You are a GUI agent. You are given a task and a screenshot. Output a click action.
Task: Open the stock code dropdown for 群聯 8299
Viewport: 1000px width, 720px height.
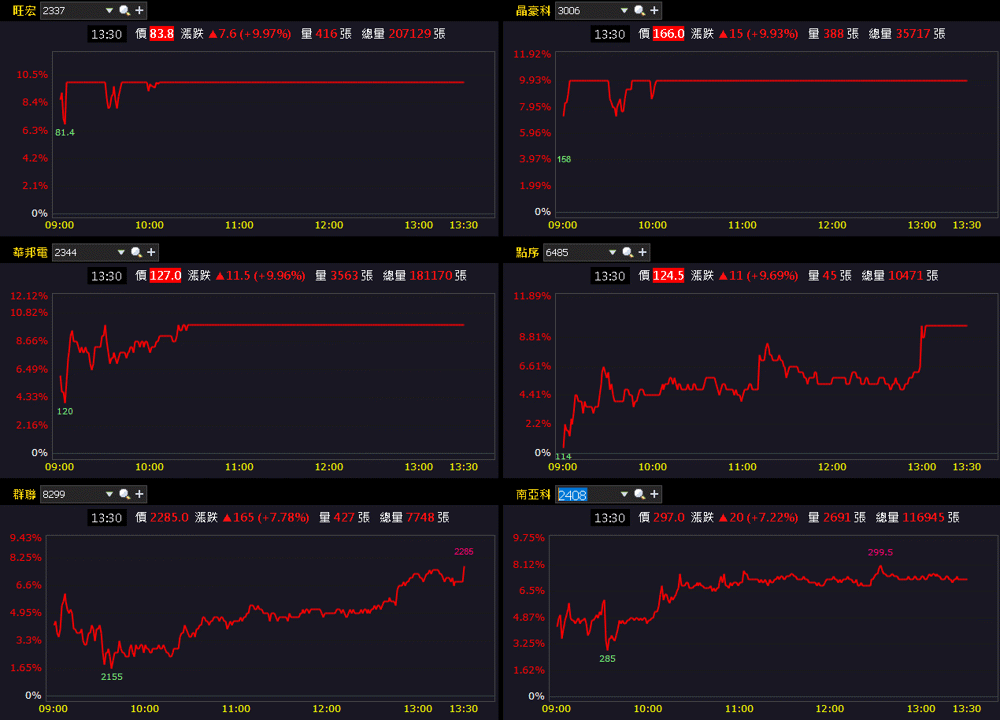109,494
